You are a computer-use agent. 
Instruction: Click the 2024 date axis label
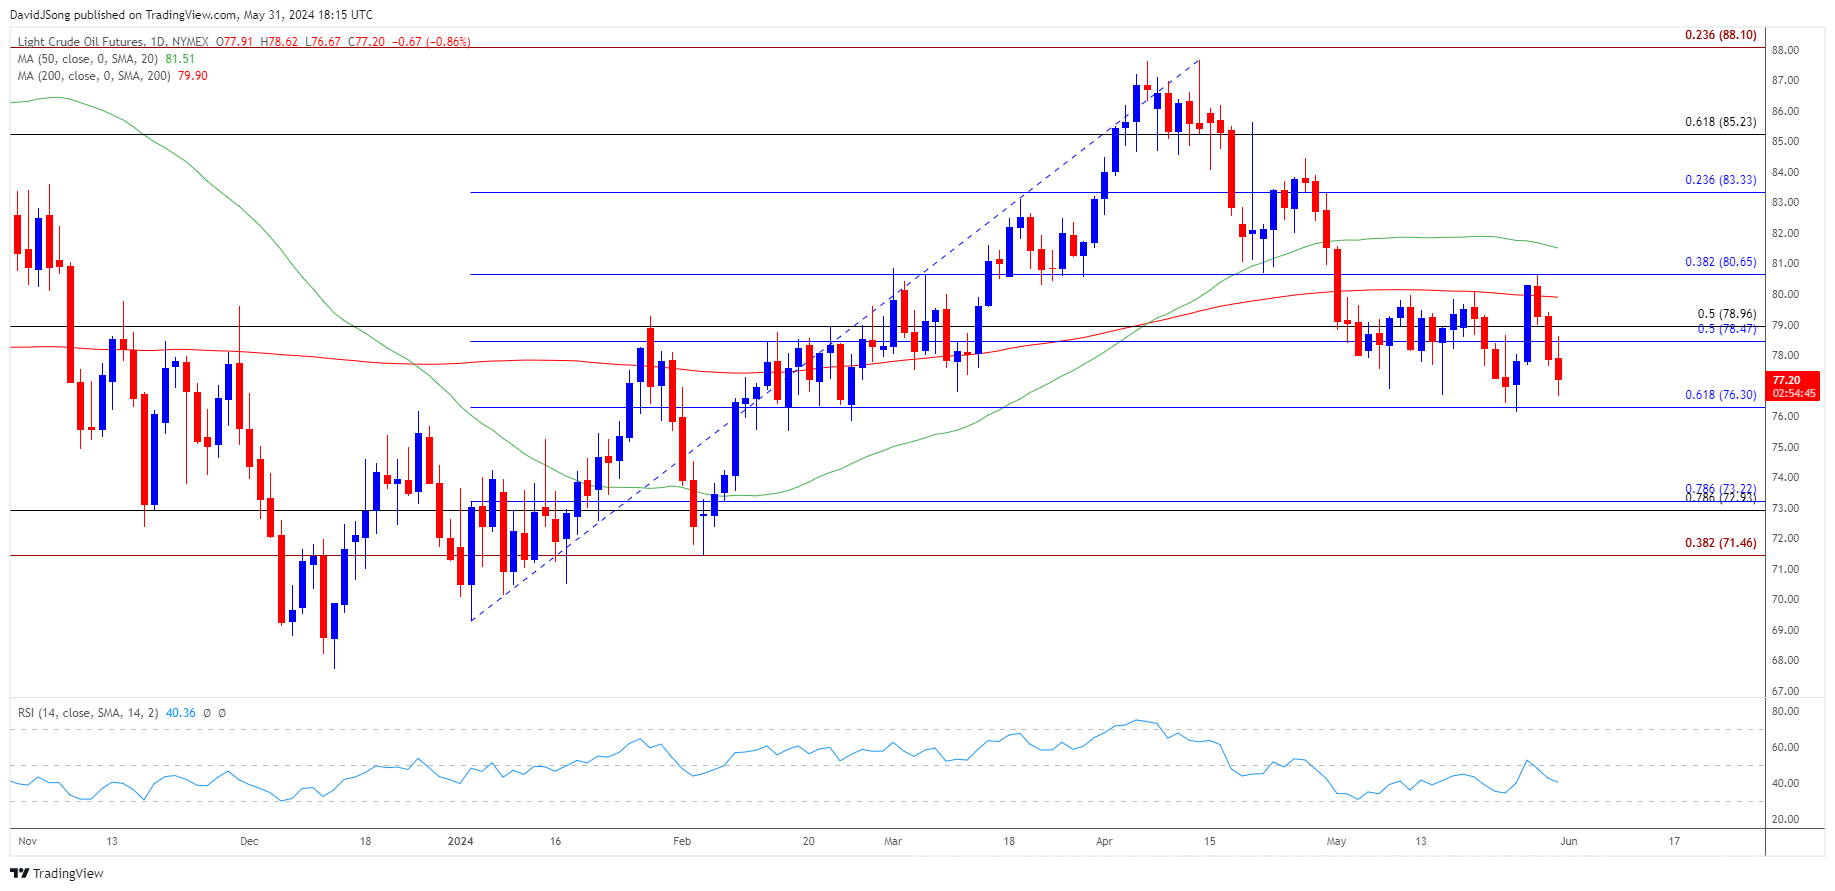(x=461, y=841)
